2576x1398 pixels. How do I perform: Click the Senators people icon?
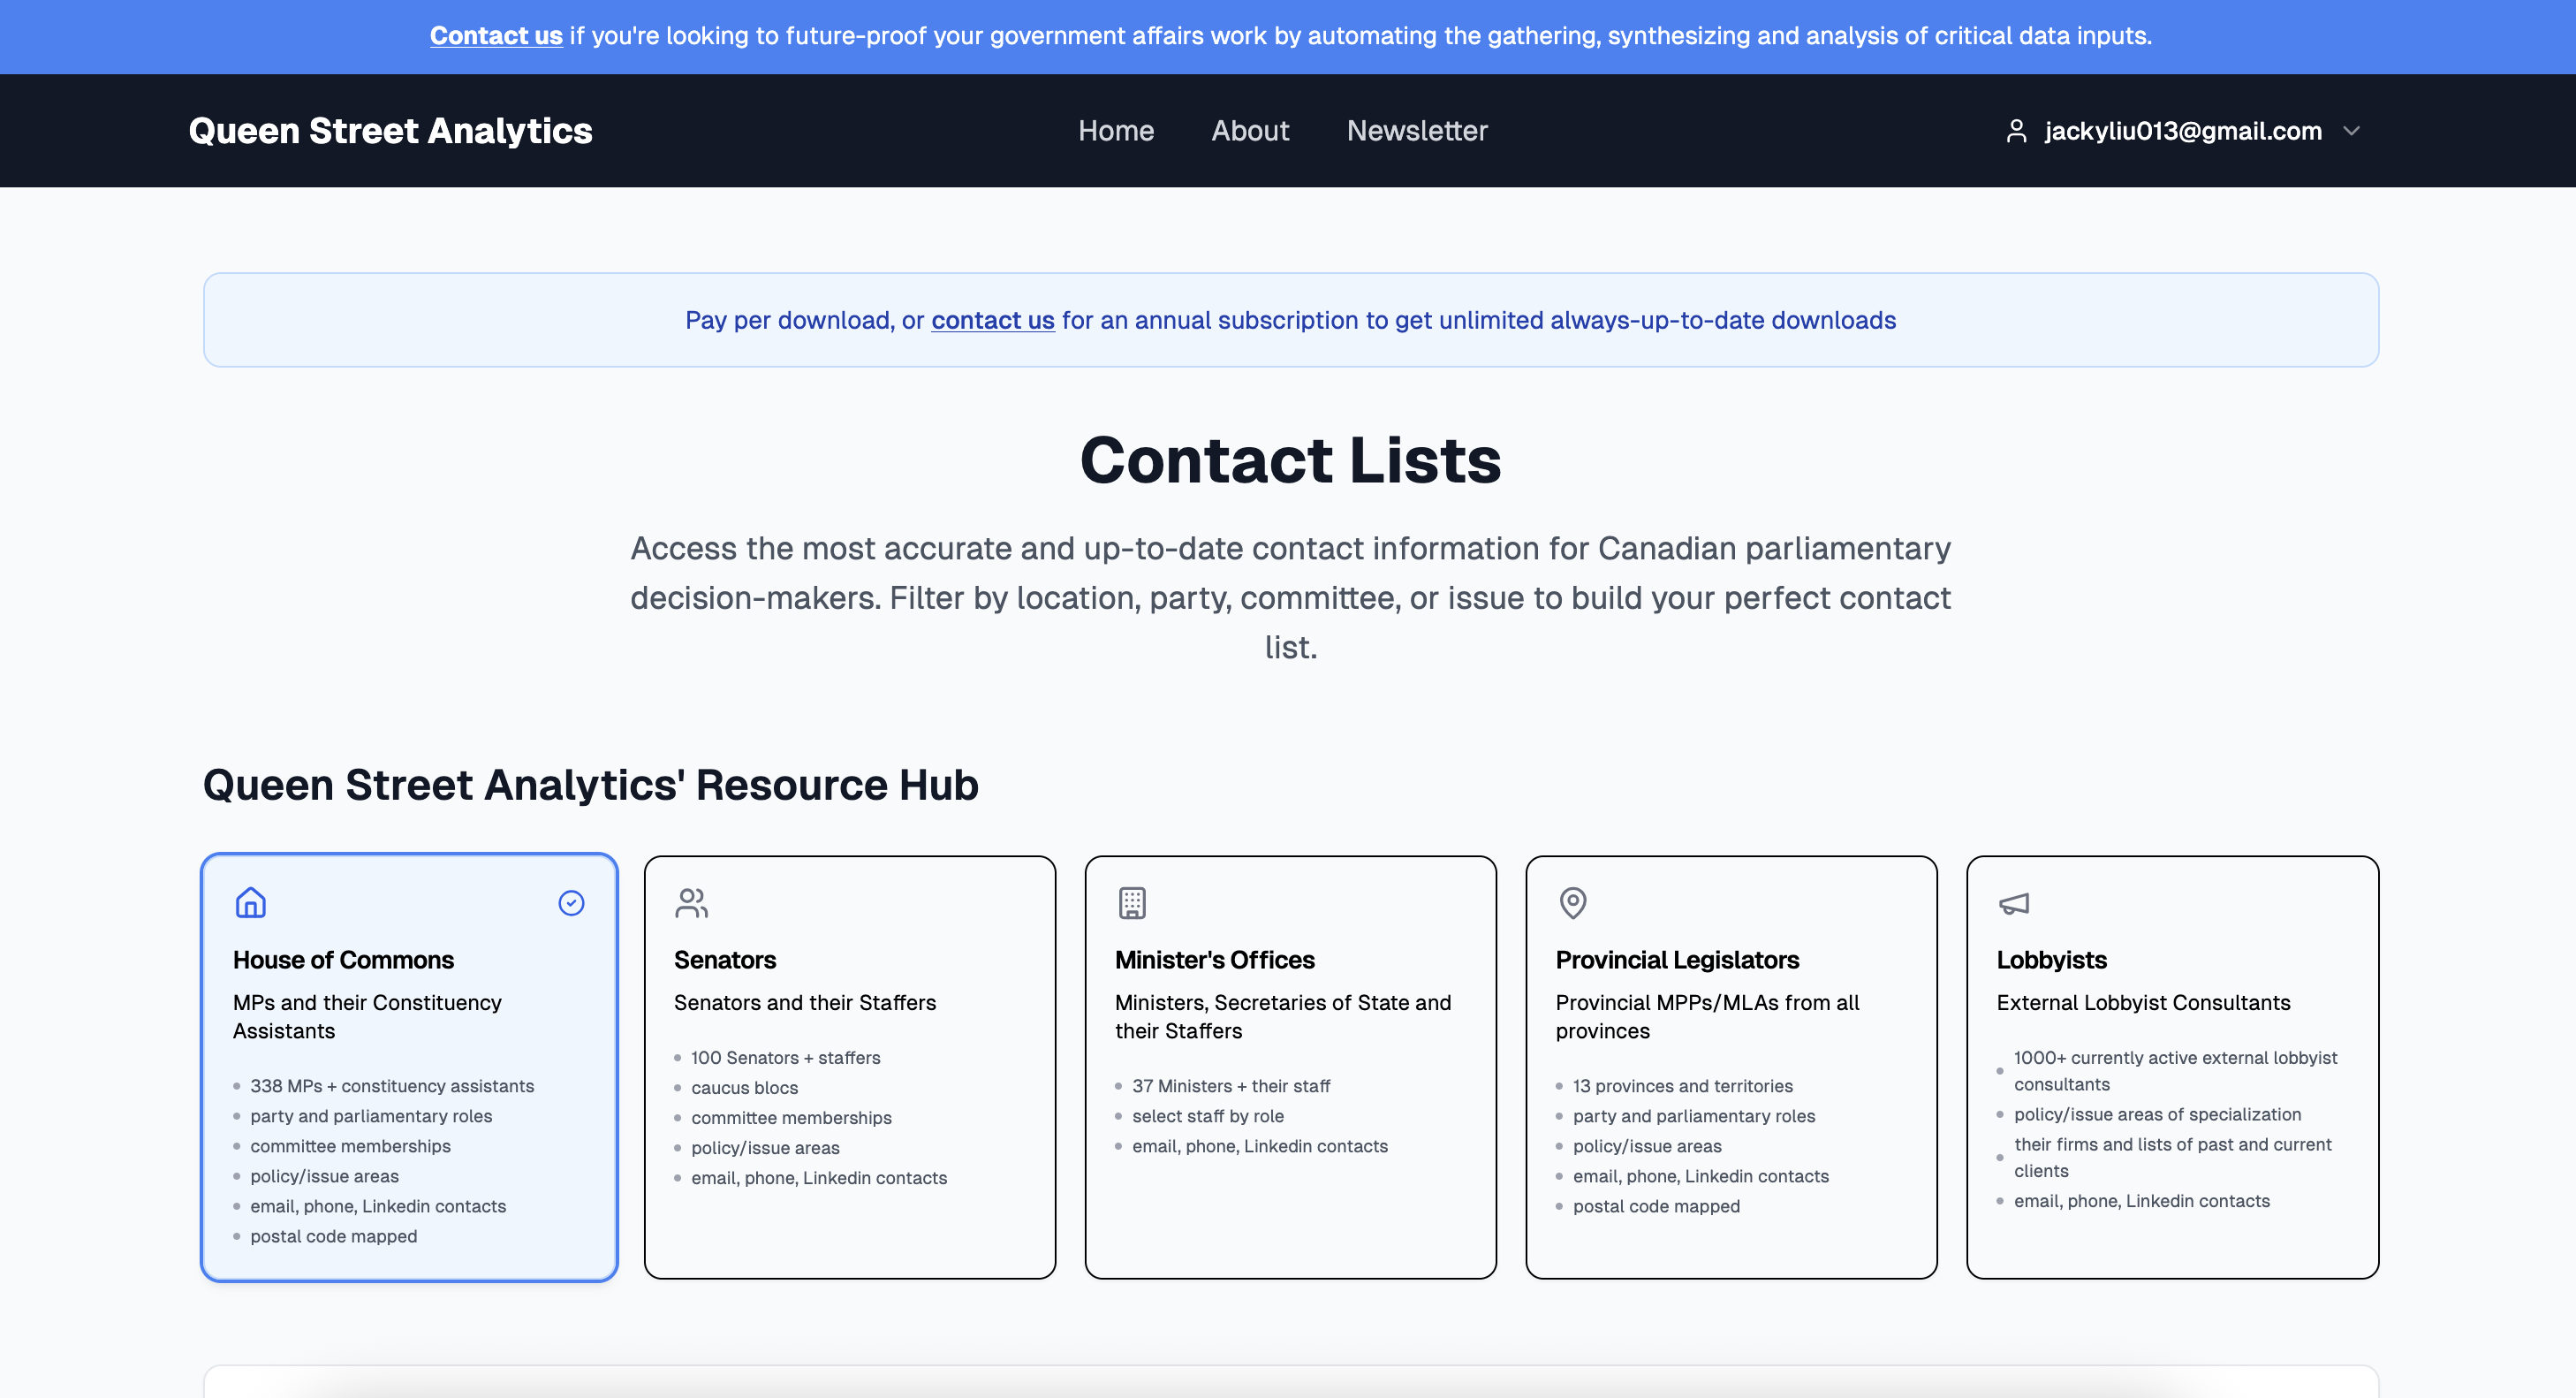tap(691, 902)
